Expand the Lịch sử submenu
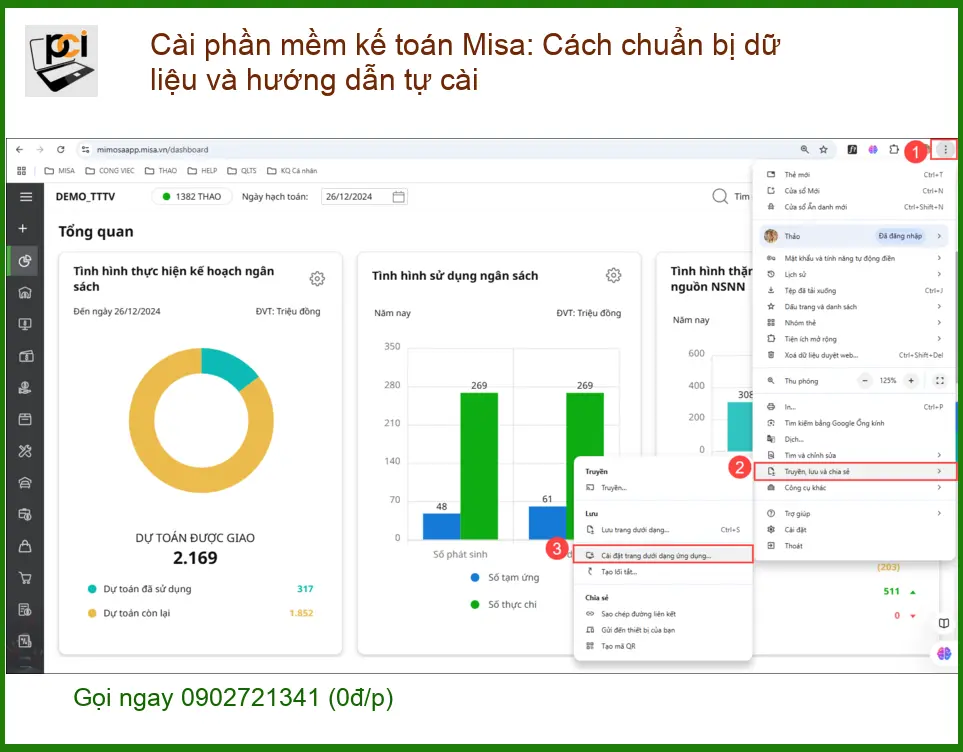This screenshot has height=752, width=963. (939, 274)
